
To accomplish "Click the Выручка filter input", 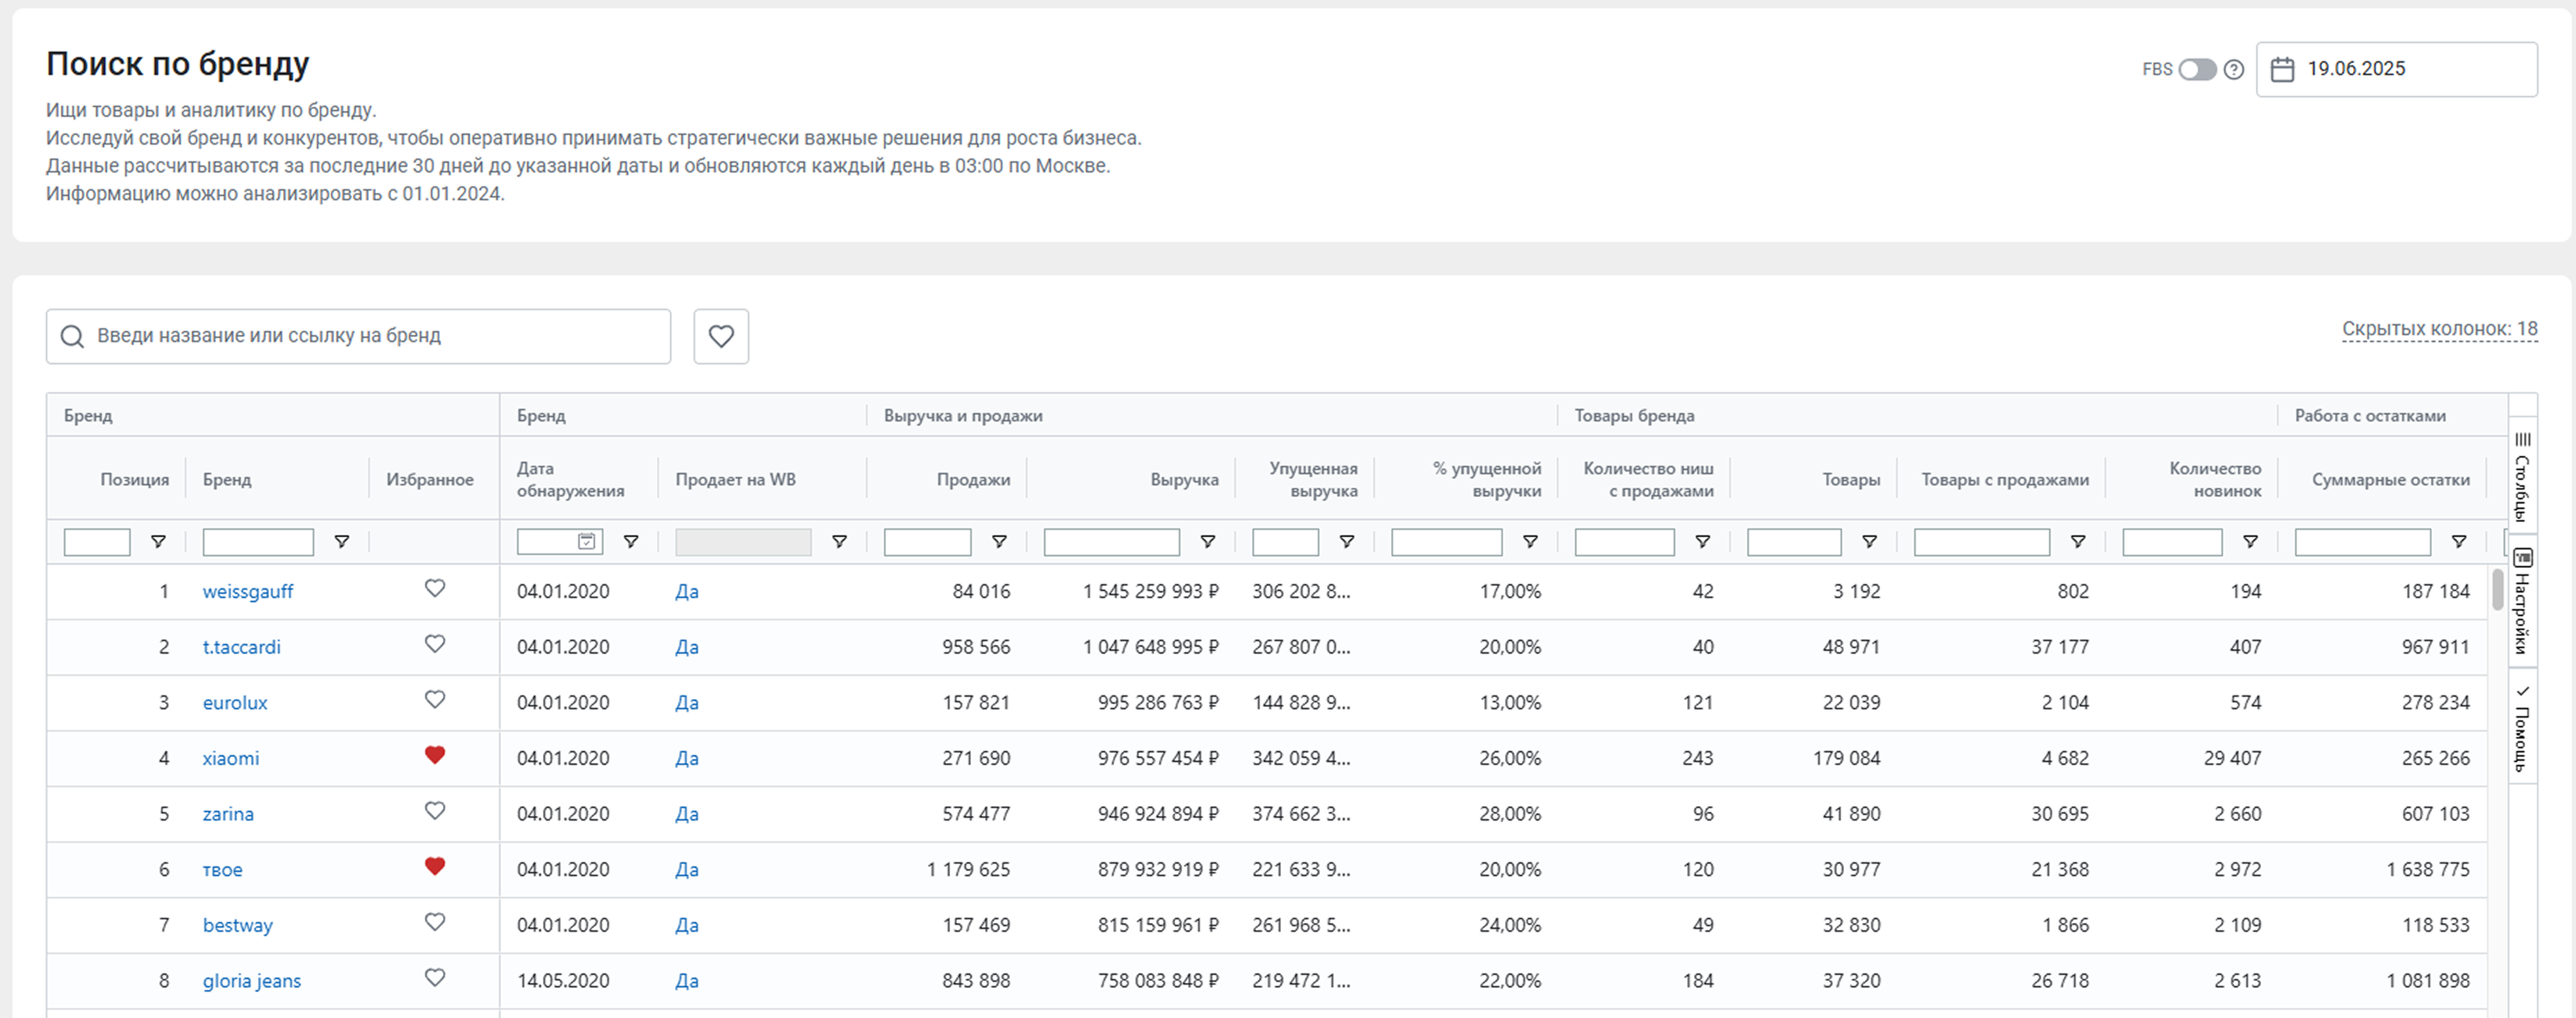I will pyautogui.click(x=1112, y=542).
